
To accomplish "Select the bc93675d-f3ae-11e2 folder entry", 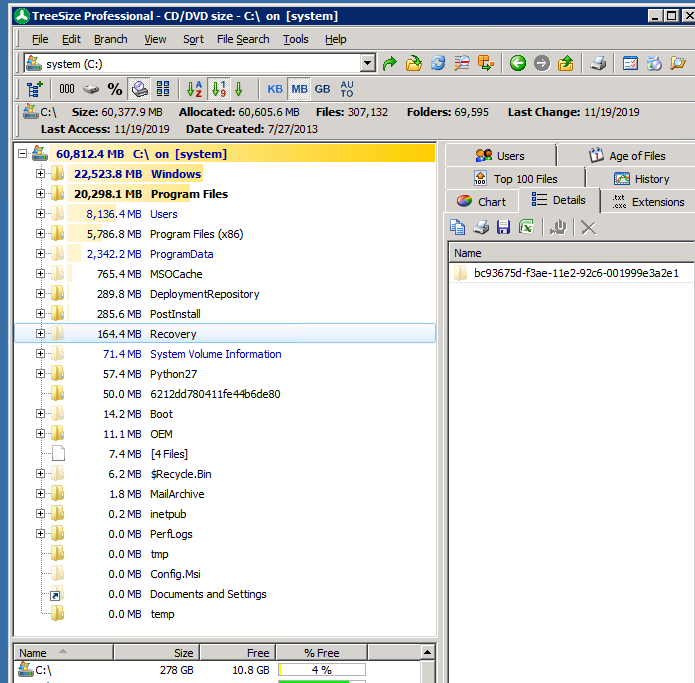I will 576,273.
